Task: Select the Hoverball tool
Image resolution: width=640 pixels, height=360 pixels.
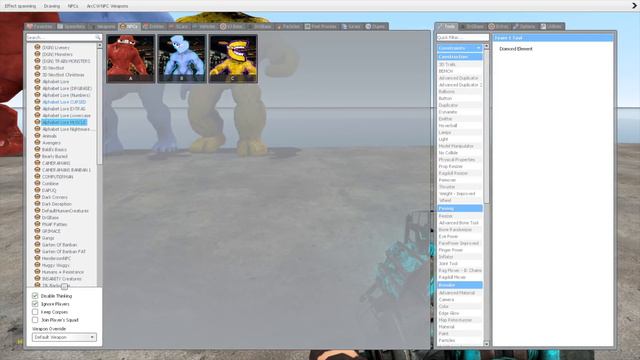Action: coord(460,126)
